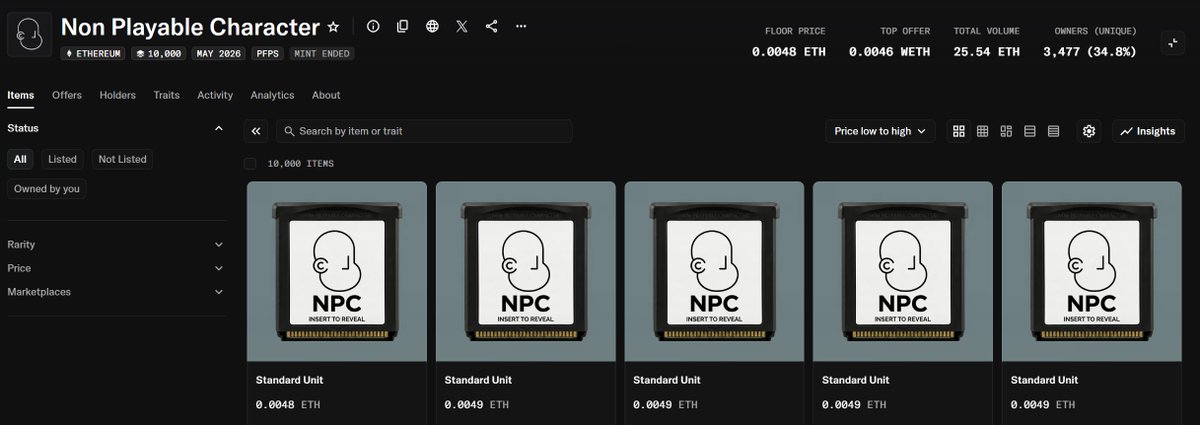Click into the search by item or trait field

click(x=424, y=131)
